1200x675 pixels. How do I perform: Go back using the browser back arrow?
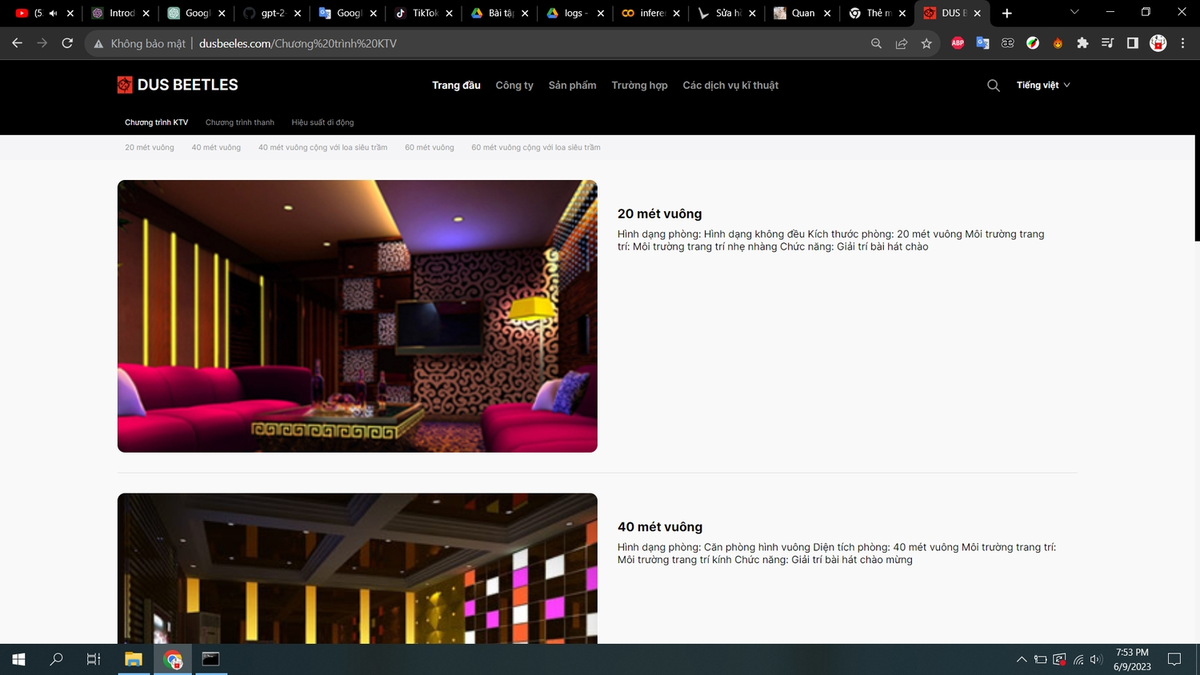(17, 44)
